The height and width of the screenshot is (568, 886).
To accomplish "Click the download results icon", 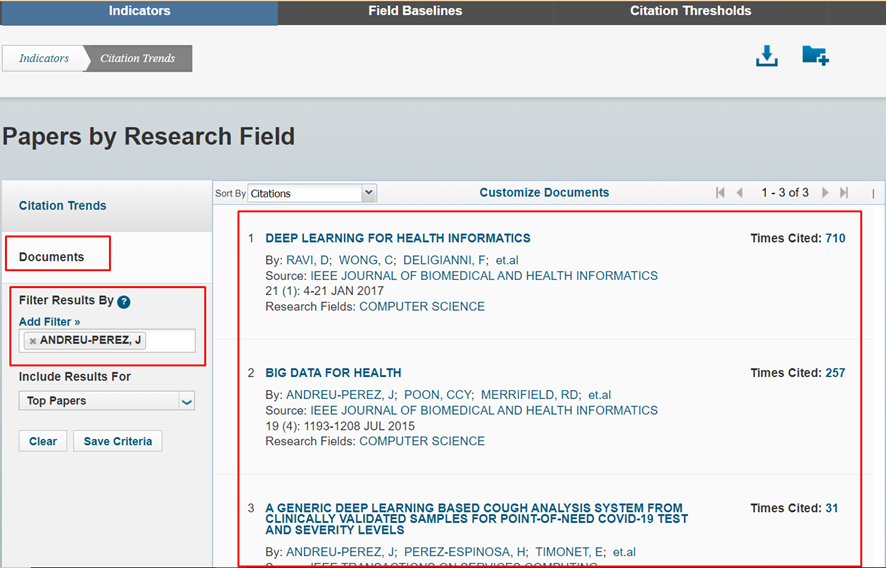I will tap(767, 56).
